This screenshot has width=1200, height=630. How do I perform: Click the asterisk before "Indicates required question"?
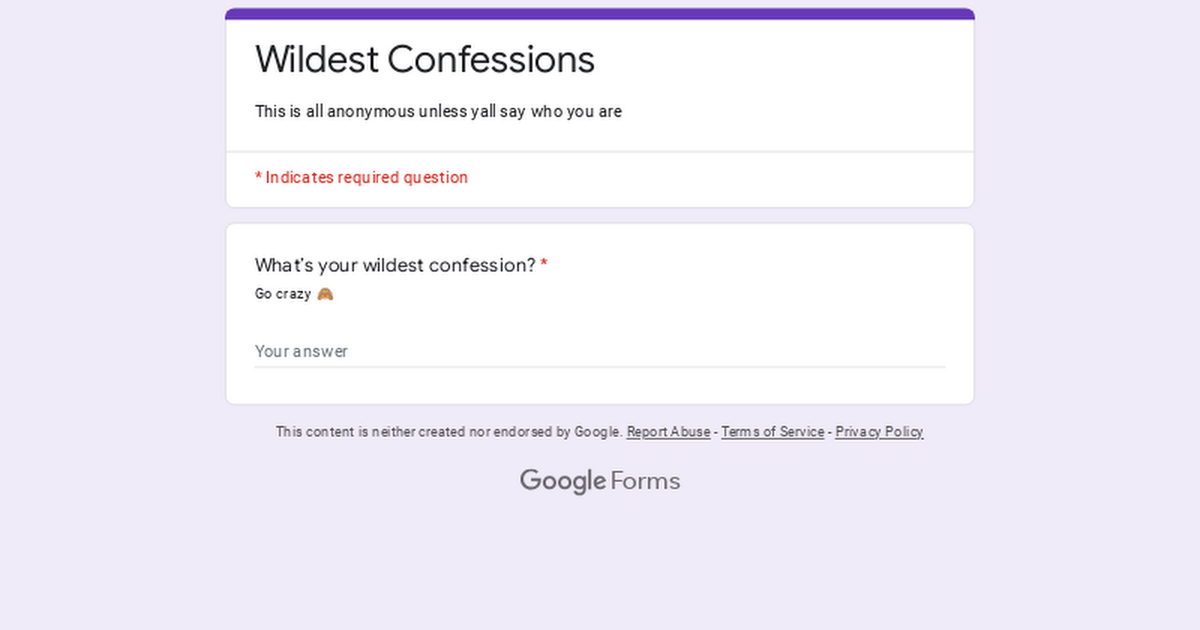click(x=258, y=177)
